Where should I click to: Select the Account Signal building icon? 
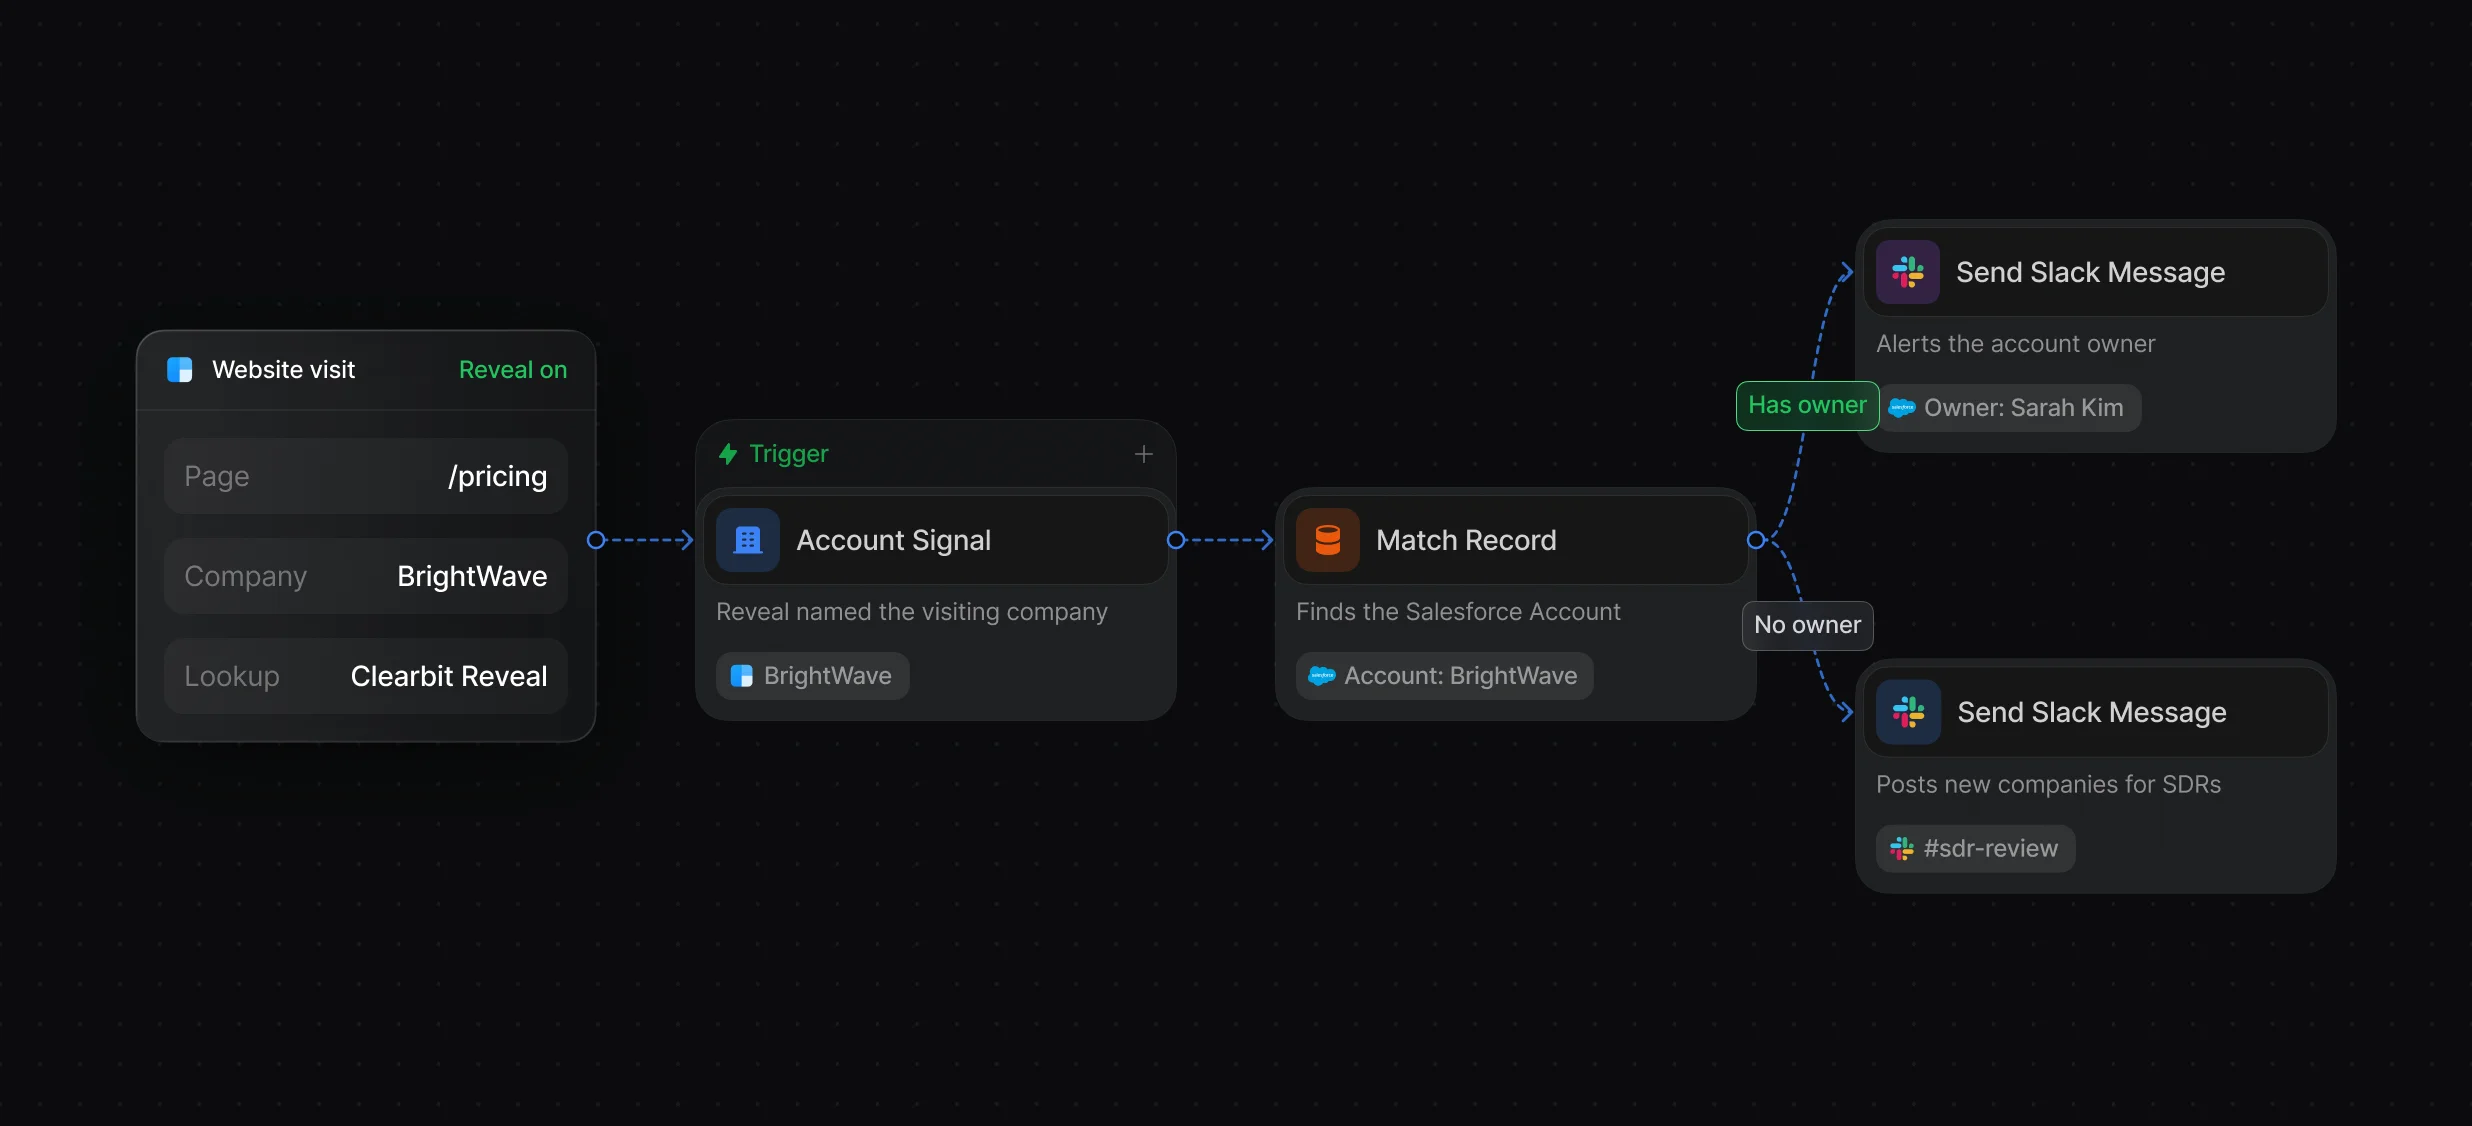click(x=748, y=540)
